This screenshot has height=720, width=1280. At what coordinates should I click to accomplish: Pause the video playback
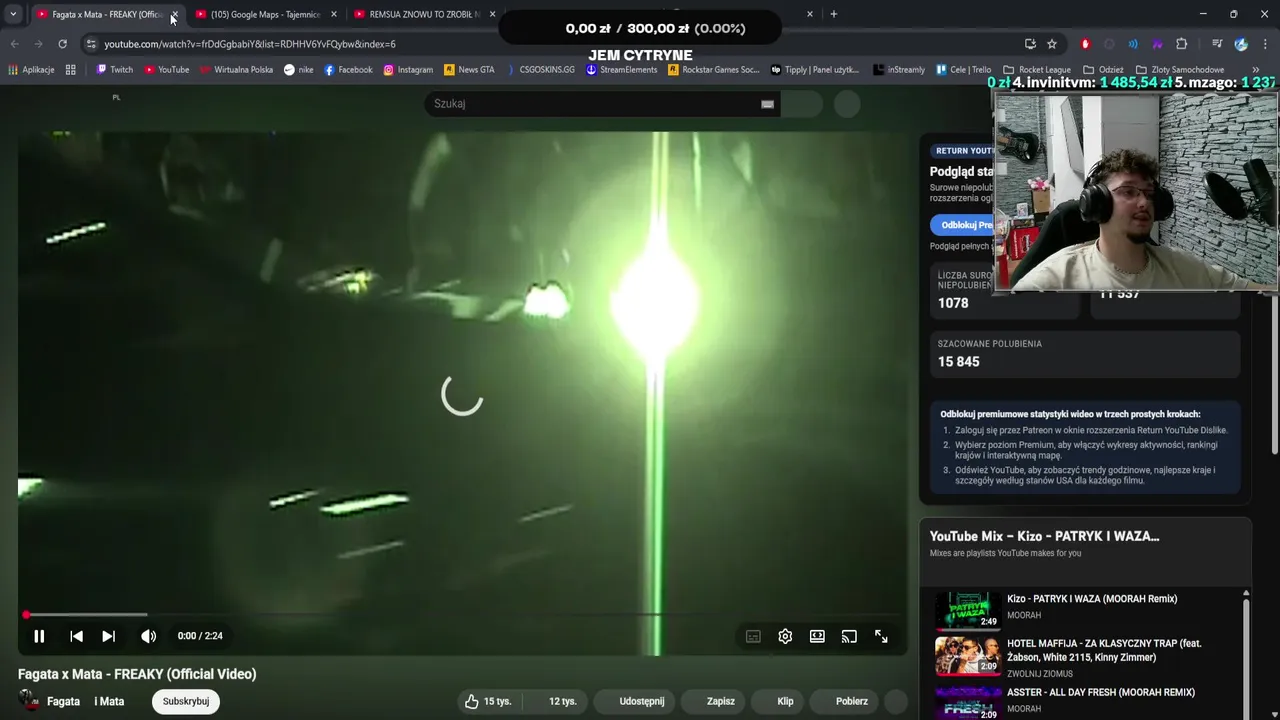[x=39, y=636]
